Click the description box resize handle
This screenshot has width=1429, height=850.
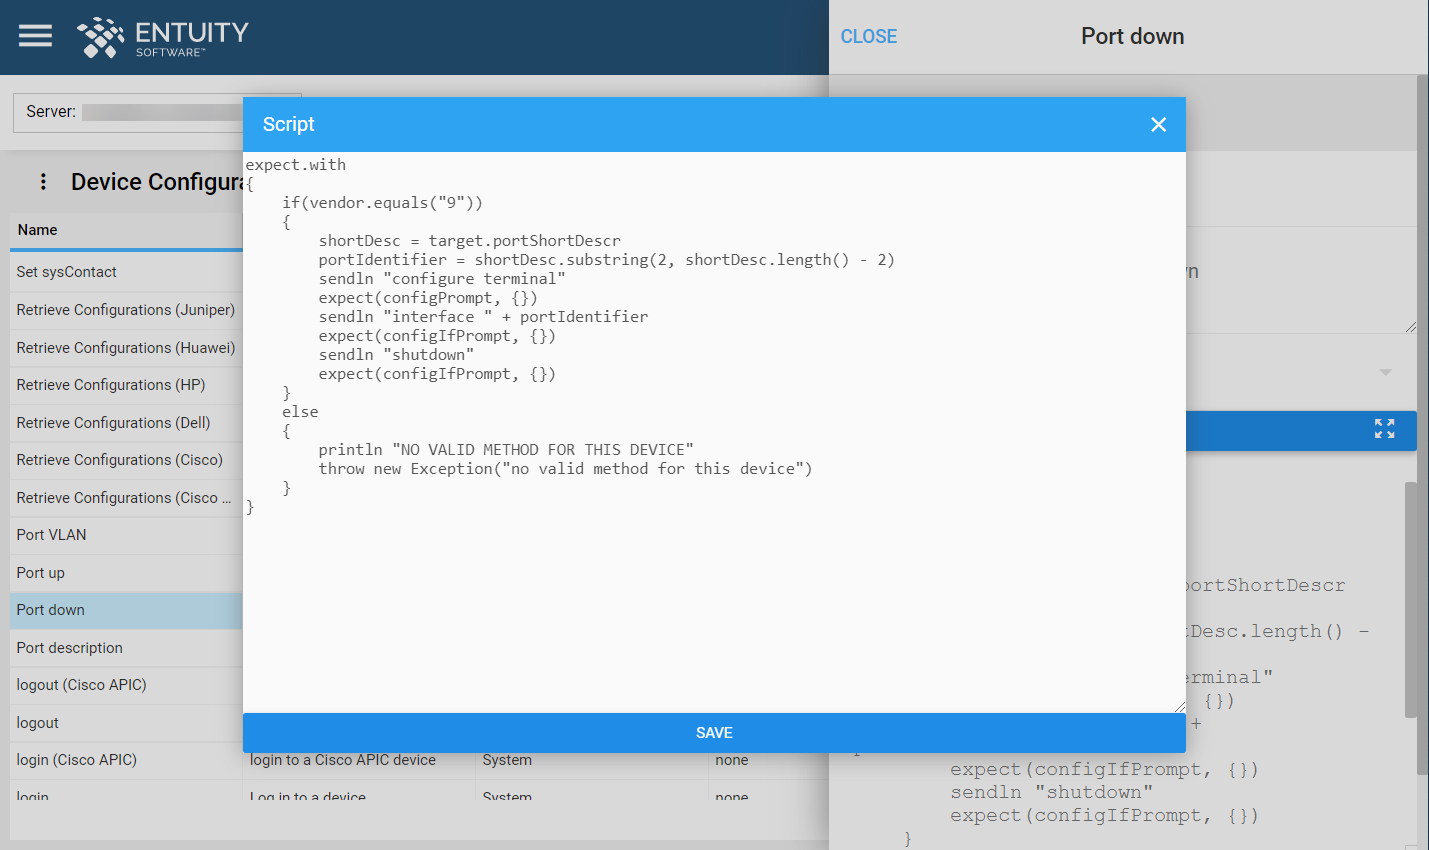pos(1410,328)
